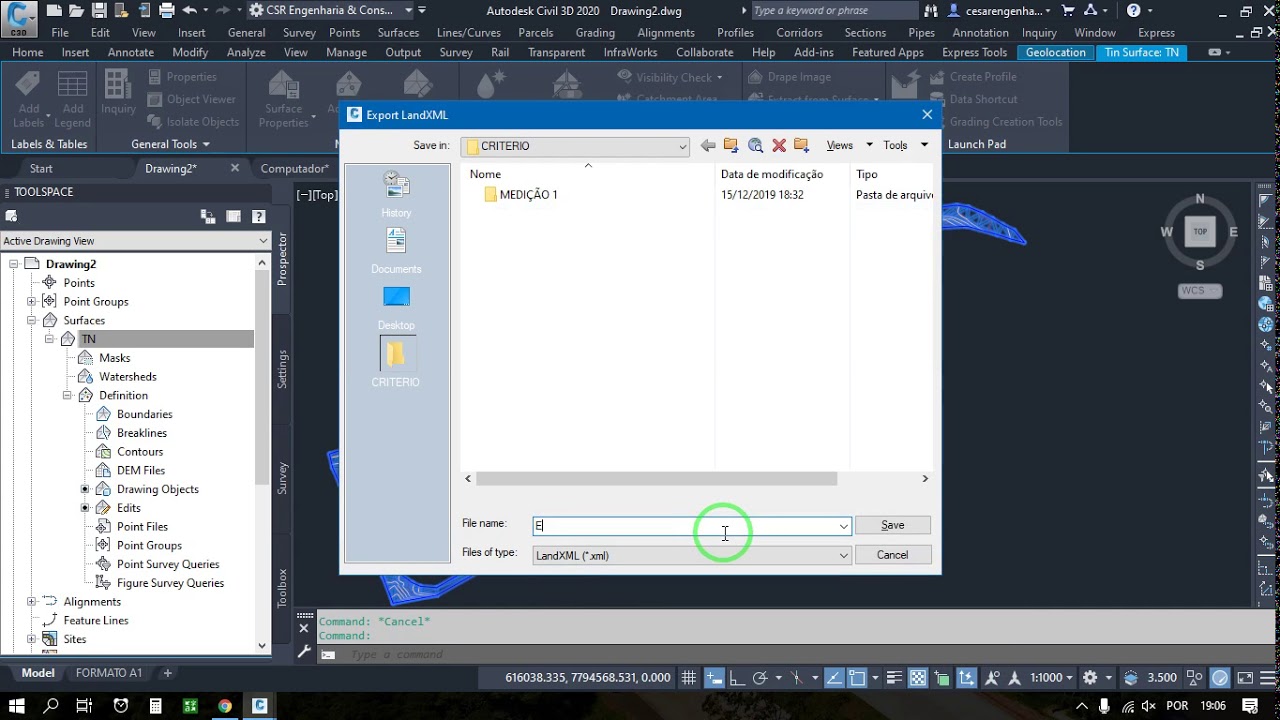The height and width of the screenshot is (720, 1280).
Task: Click the Cancel button in Export dialog
Action: point(893,555)
